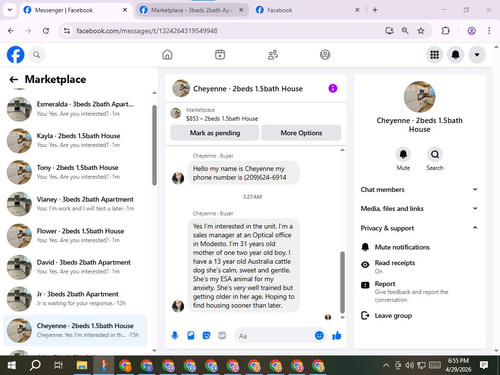The width and height of the screenshot is (500, 375).
Task: Attach a photo file icon
Action: tap(191, 335)
